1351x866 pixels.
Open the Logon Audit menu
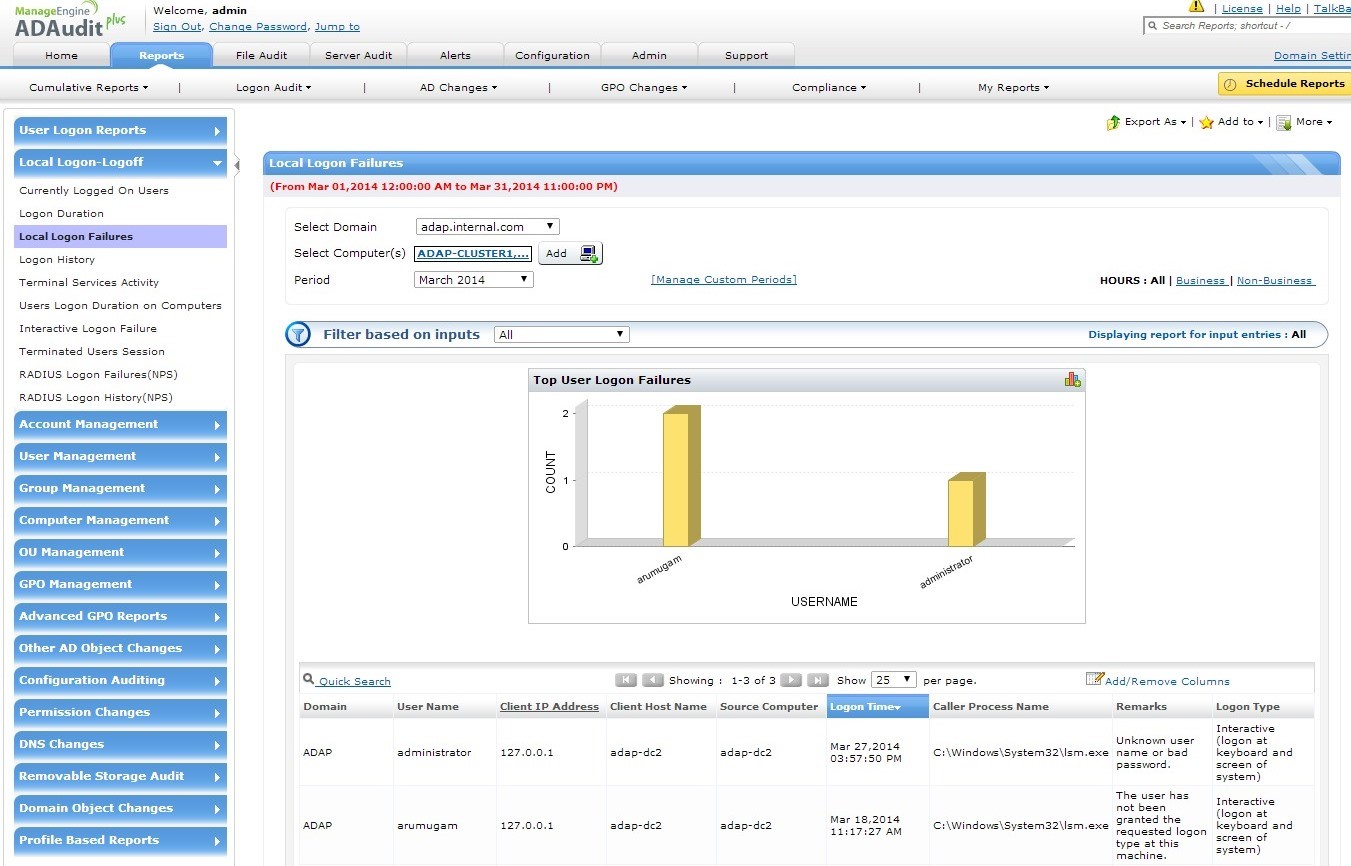click(x=273, y=88)
